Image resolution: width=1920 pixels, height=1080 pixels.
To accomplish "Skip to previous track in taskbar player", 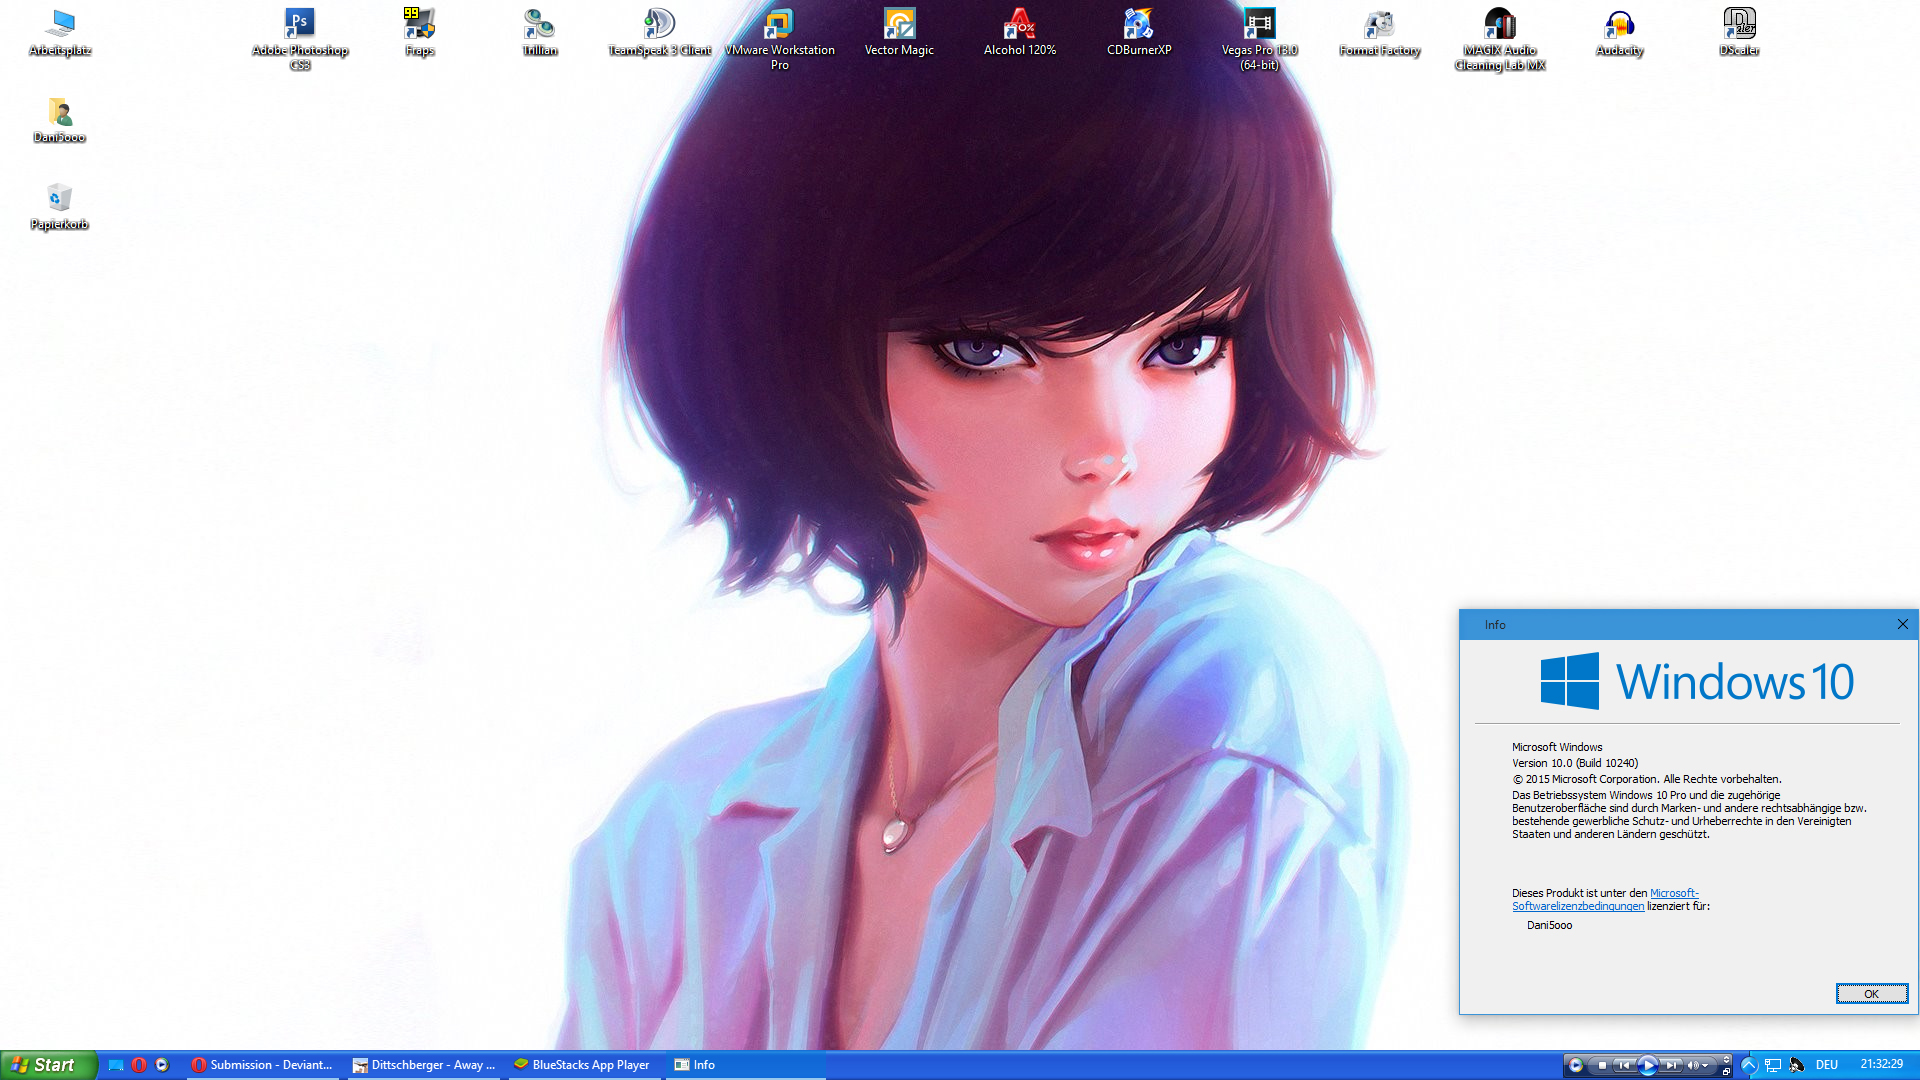I will click(x=1624, y=1065).
